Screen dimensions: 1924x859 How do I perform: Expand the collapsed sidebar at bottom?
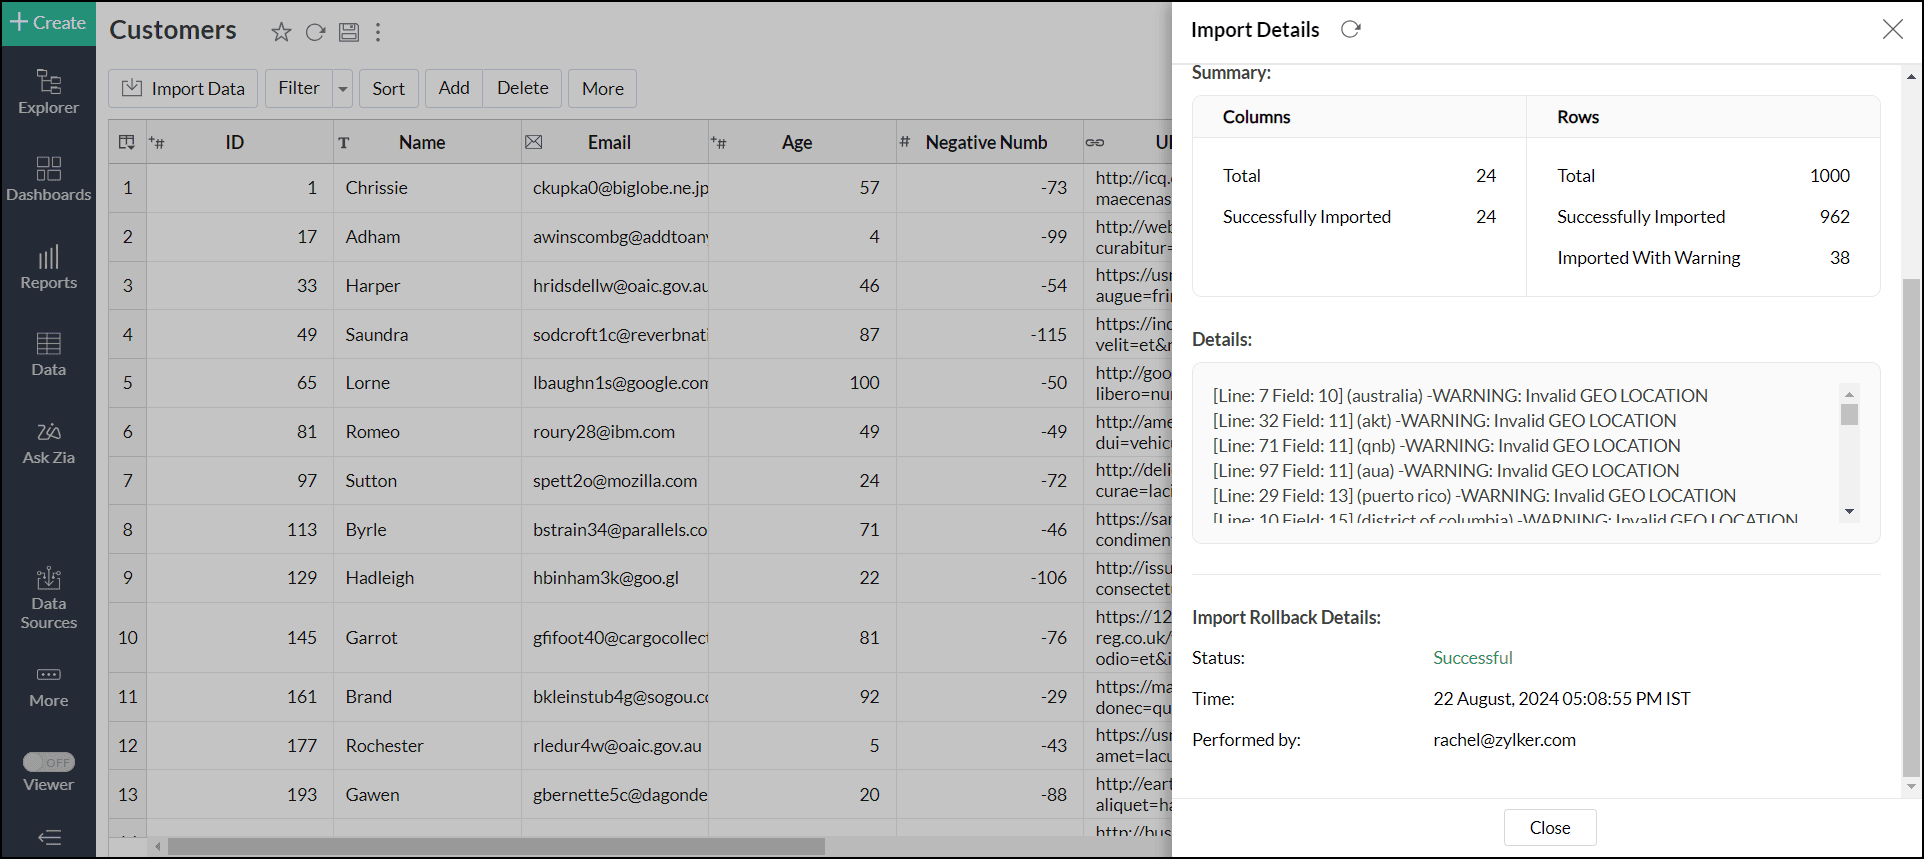[x=49, y=837]
